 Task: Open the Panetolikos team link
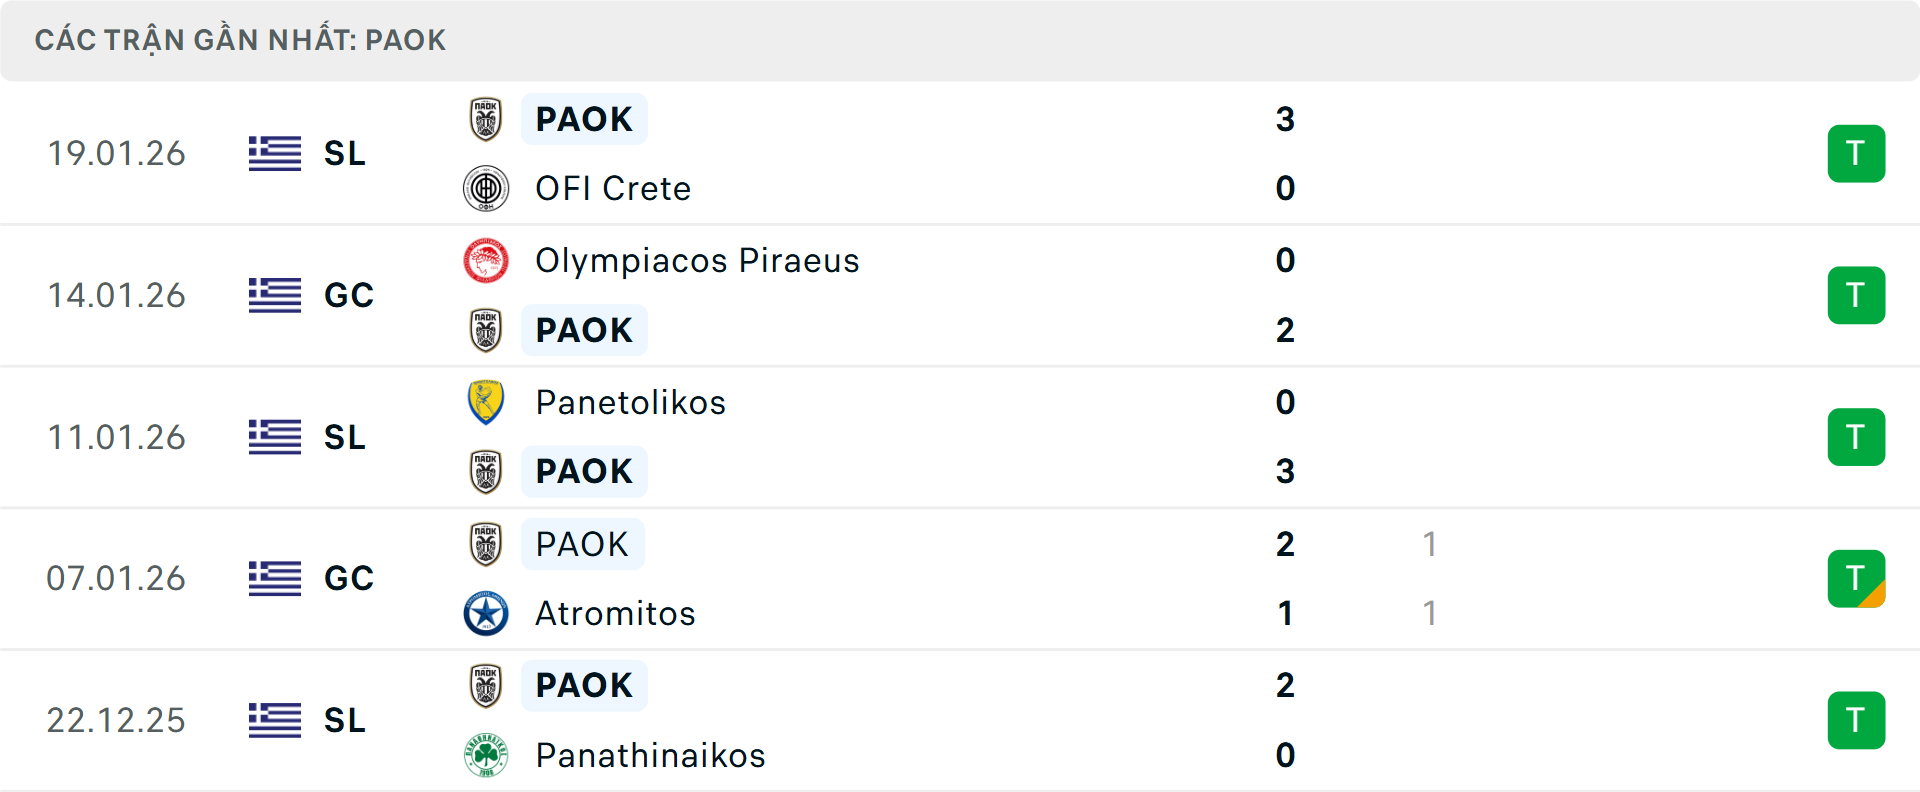coord(630,402)
